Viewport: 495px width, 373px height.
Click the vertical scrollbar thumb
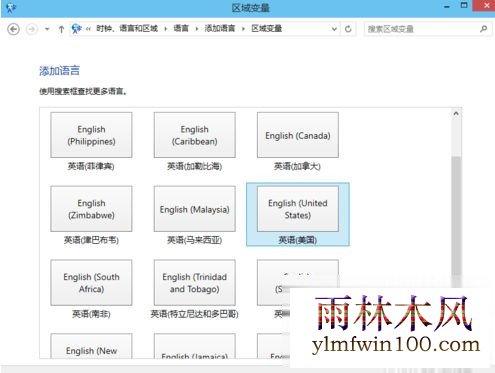456,222
